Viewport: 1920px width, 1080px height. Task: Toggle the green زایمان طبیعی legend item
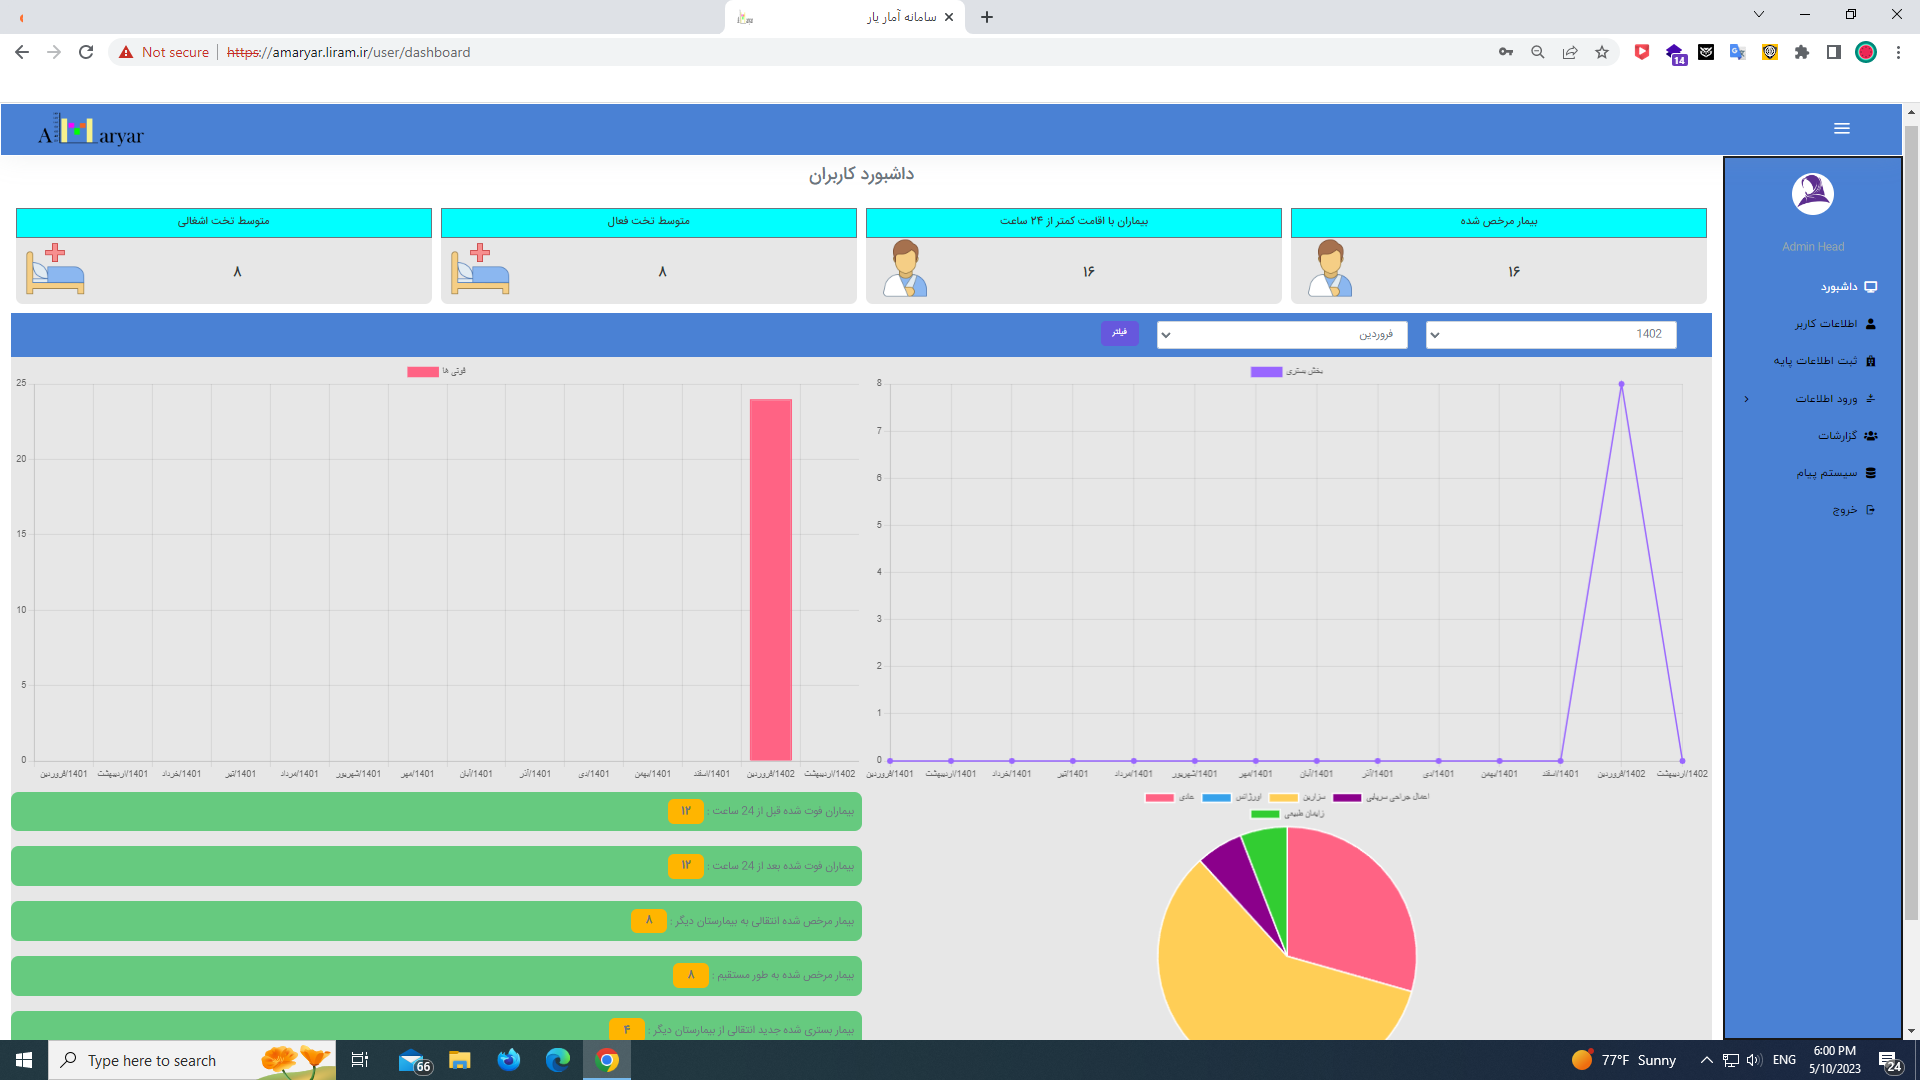point(1265,814)
